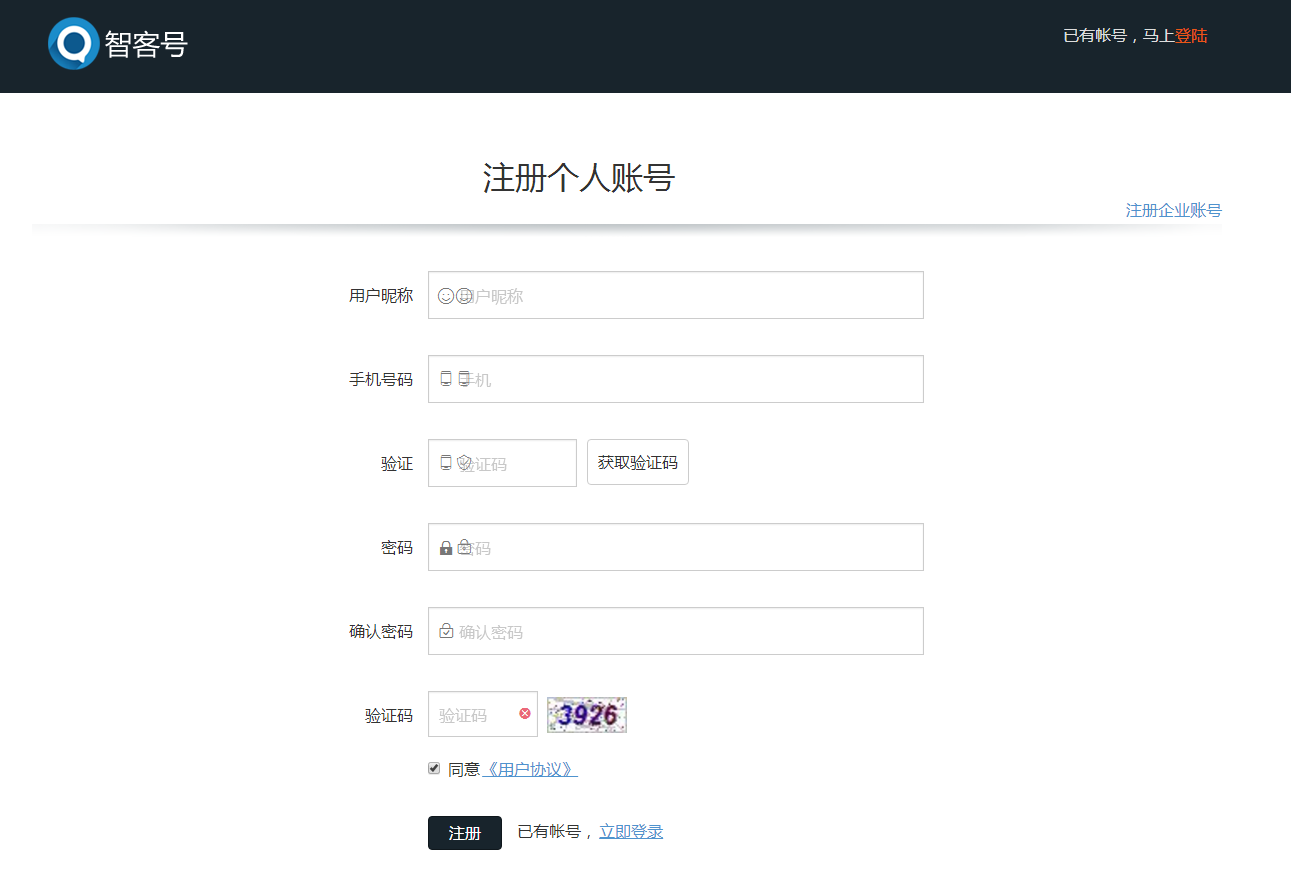Switch to 注册企业账号 registration
This screenshot has height=889, width=1291.
pyautogui.click(x=1173, y=211)
